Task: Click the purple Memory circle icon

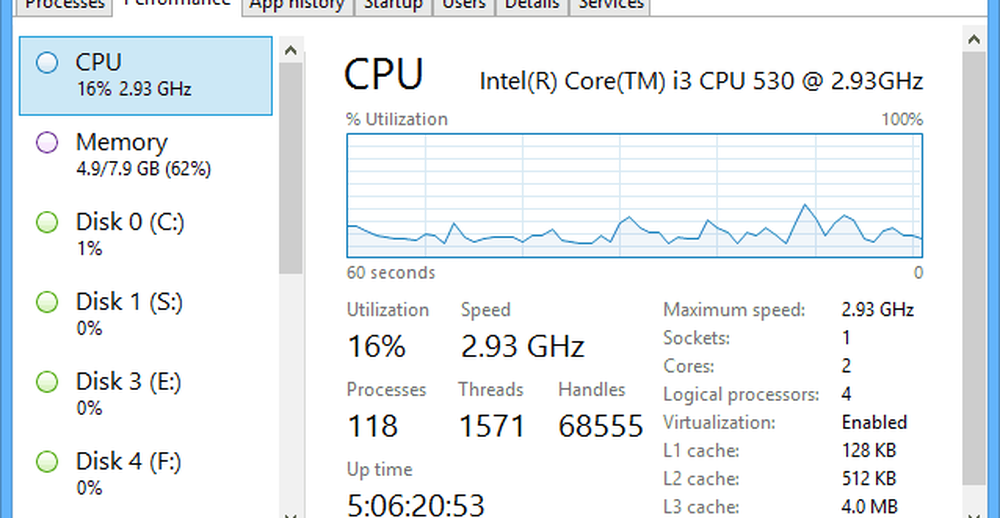Action: pos(47,143)
